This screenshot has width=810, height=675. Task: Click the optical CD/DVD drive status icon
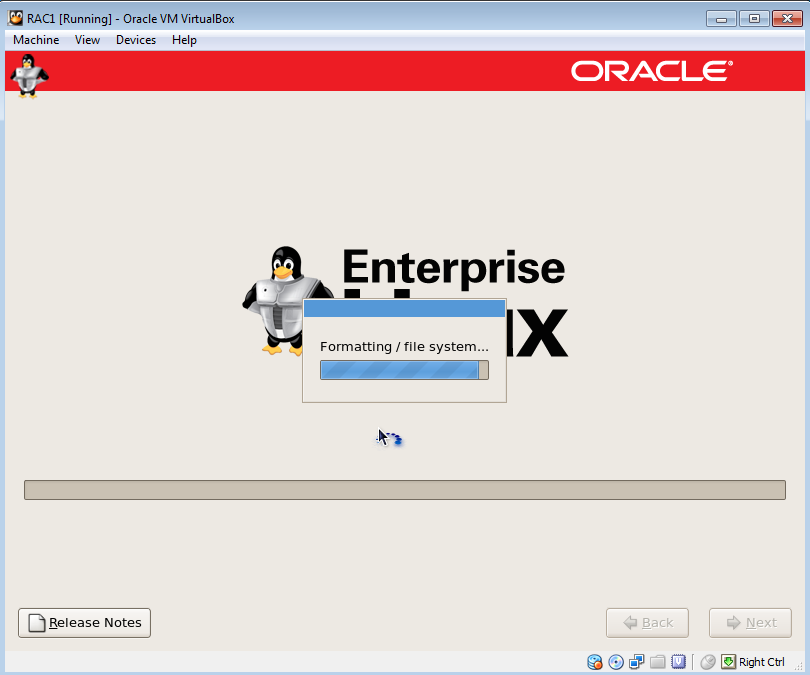pos(616,662)
